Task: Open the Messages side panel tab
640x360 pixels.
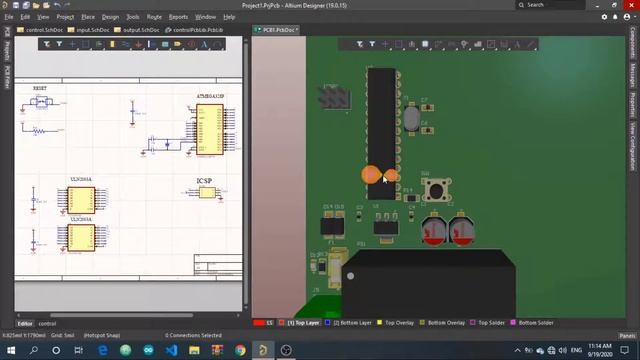Action: 633,75
